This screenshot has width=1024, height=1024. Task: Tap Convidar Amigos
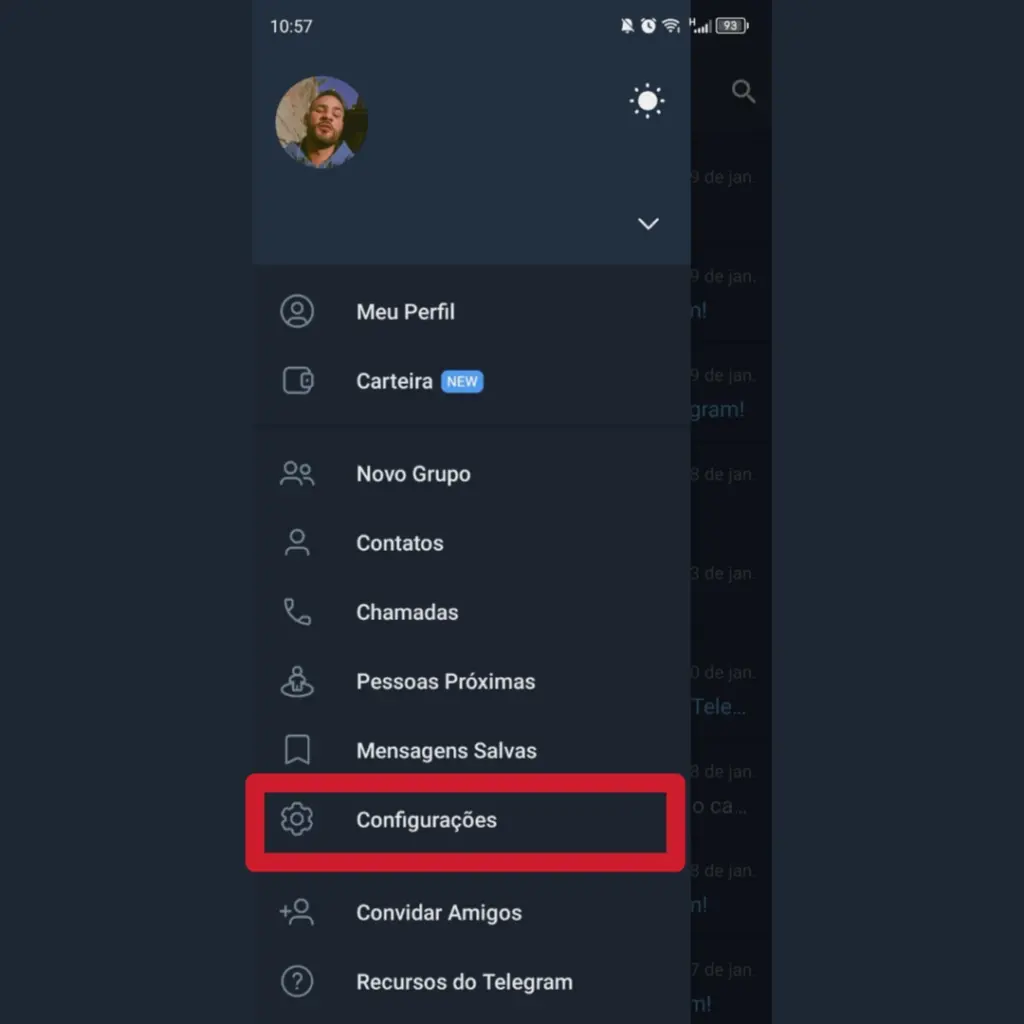click(439, 912)
